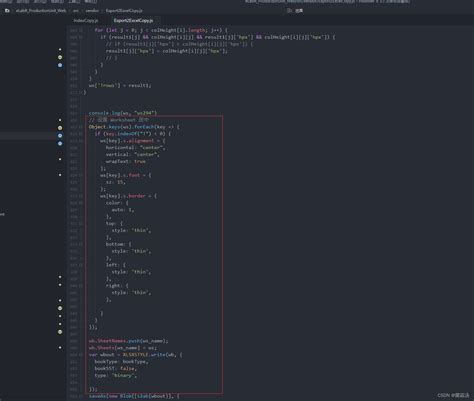The width and height of the screenshot is (474, 401).
Task: Place cursor on wrapText: true line
Action: tap(126, 161)
